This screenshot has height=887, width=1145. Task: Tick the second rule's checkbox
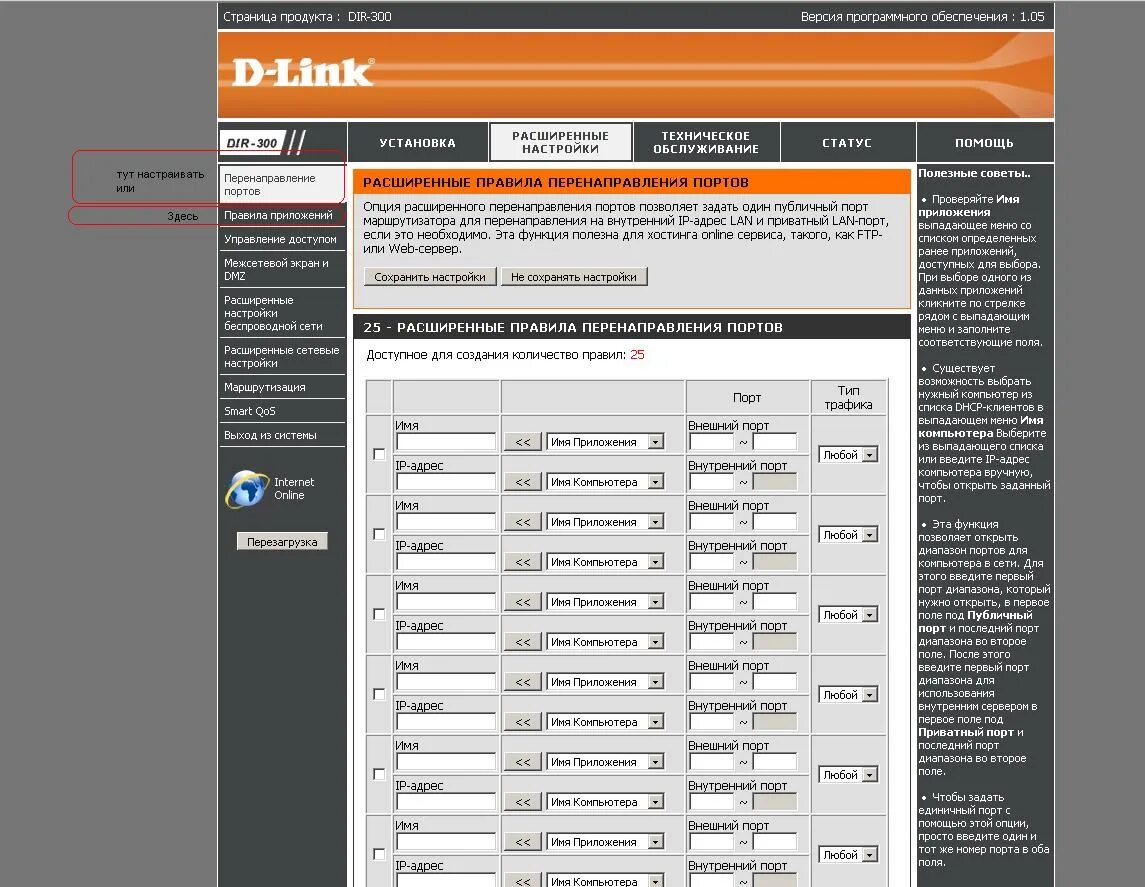(379, 534)
